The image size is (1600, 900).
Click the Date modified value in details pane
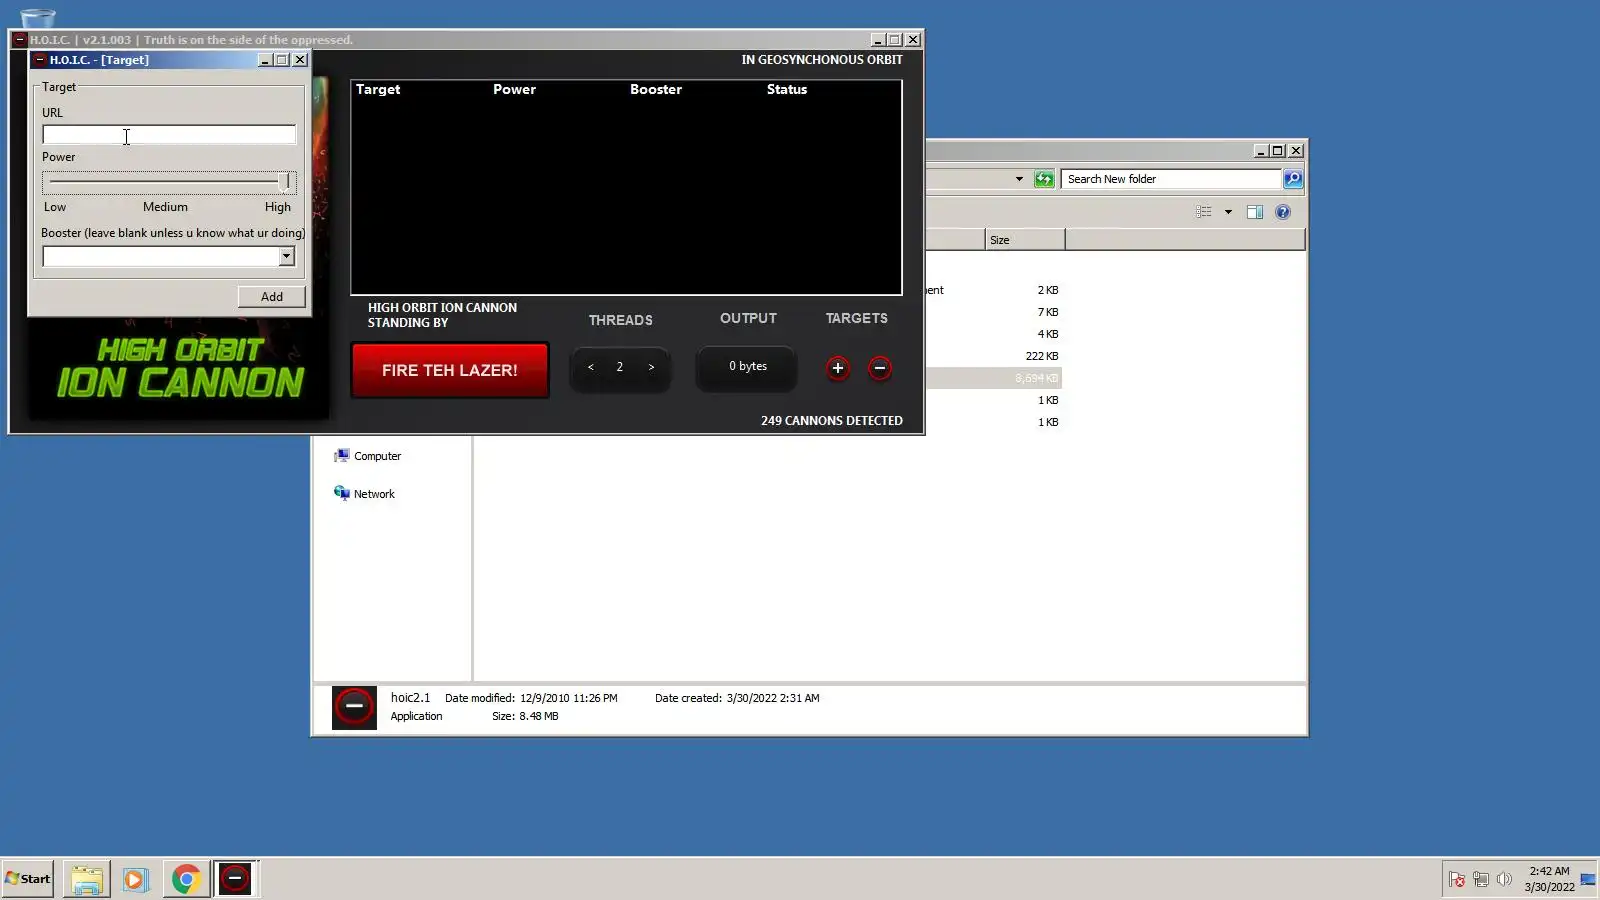(569, 698)
